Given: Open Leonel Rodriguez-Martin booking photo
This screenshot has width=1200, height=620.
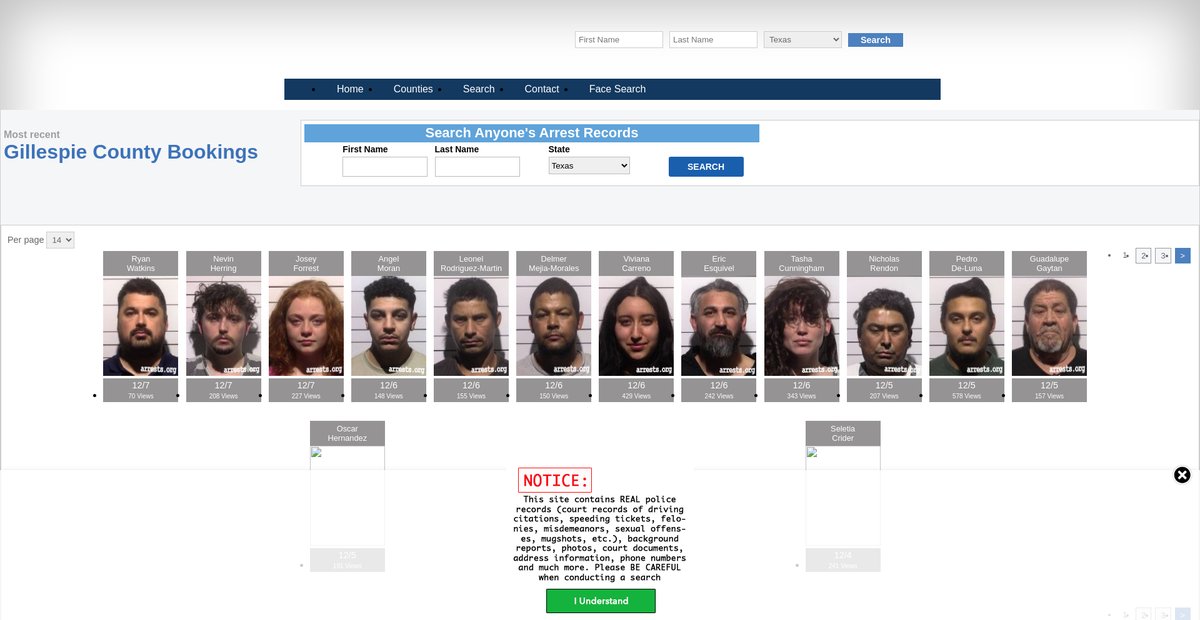Looking at the screenshot, I should click(471, 327).
